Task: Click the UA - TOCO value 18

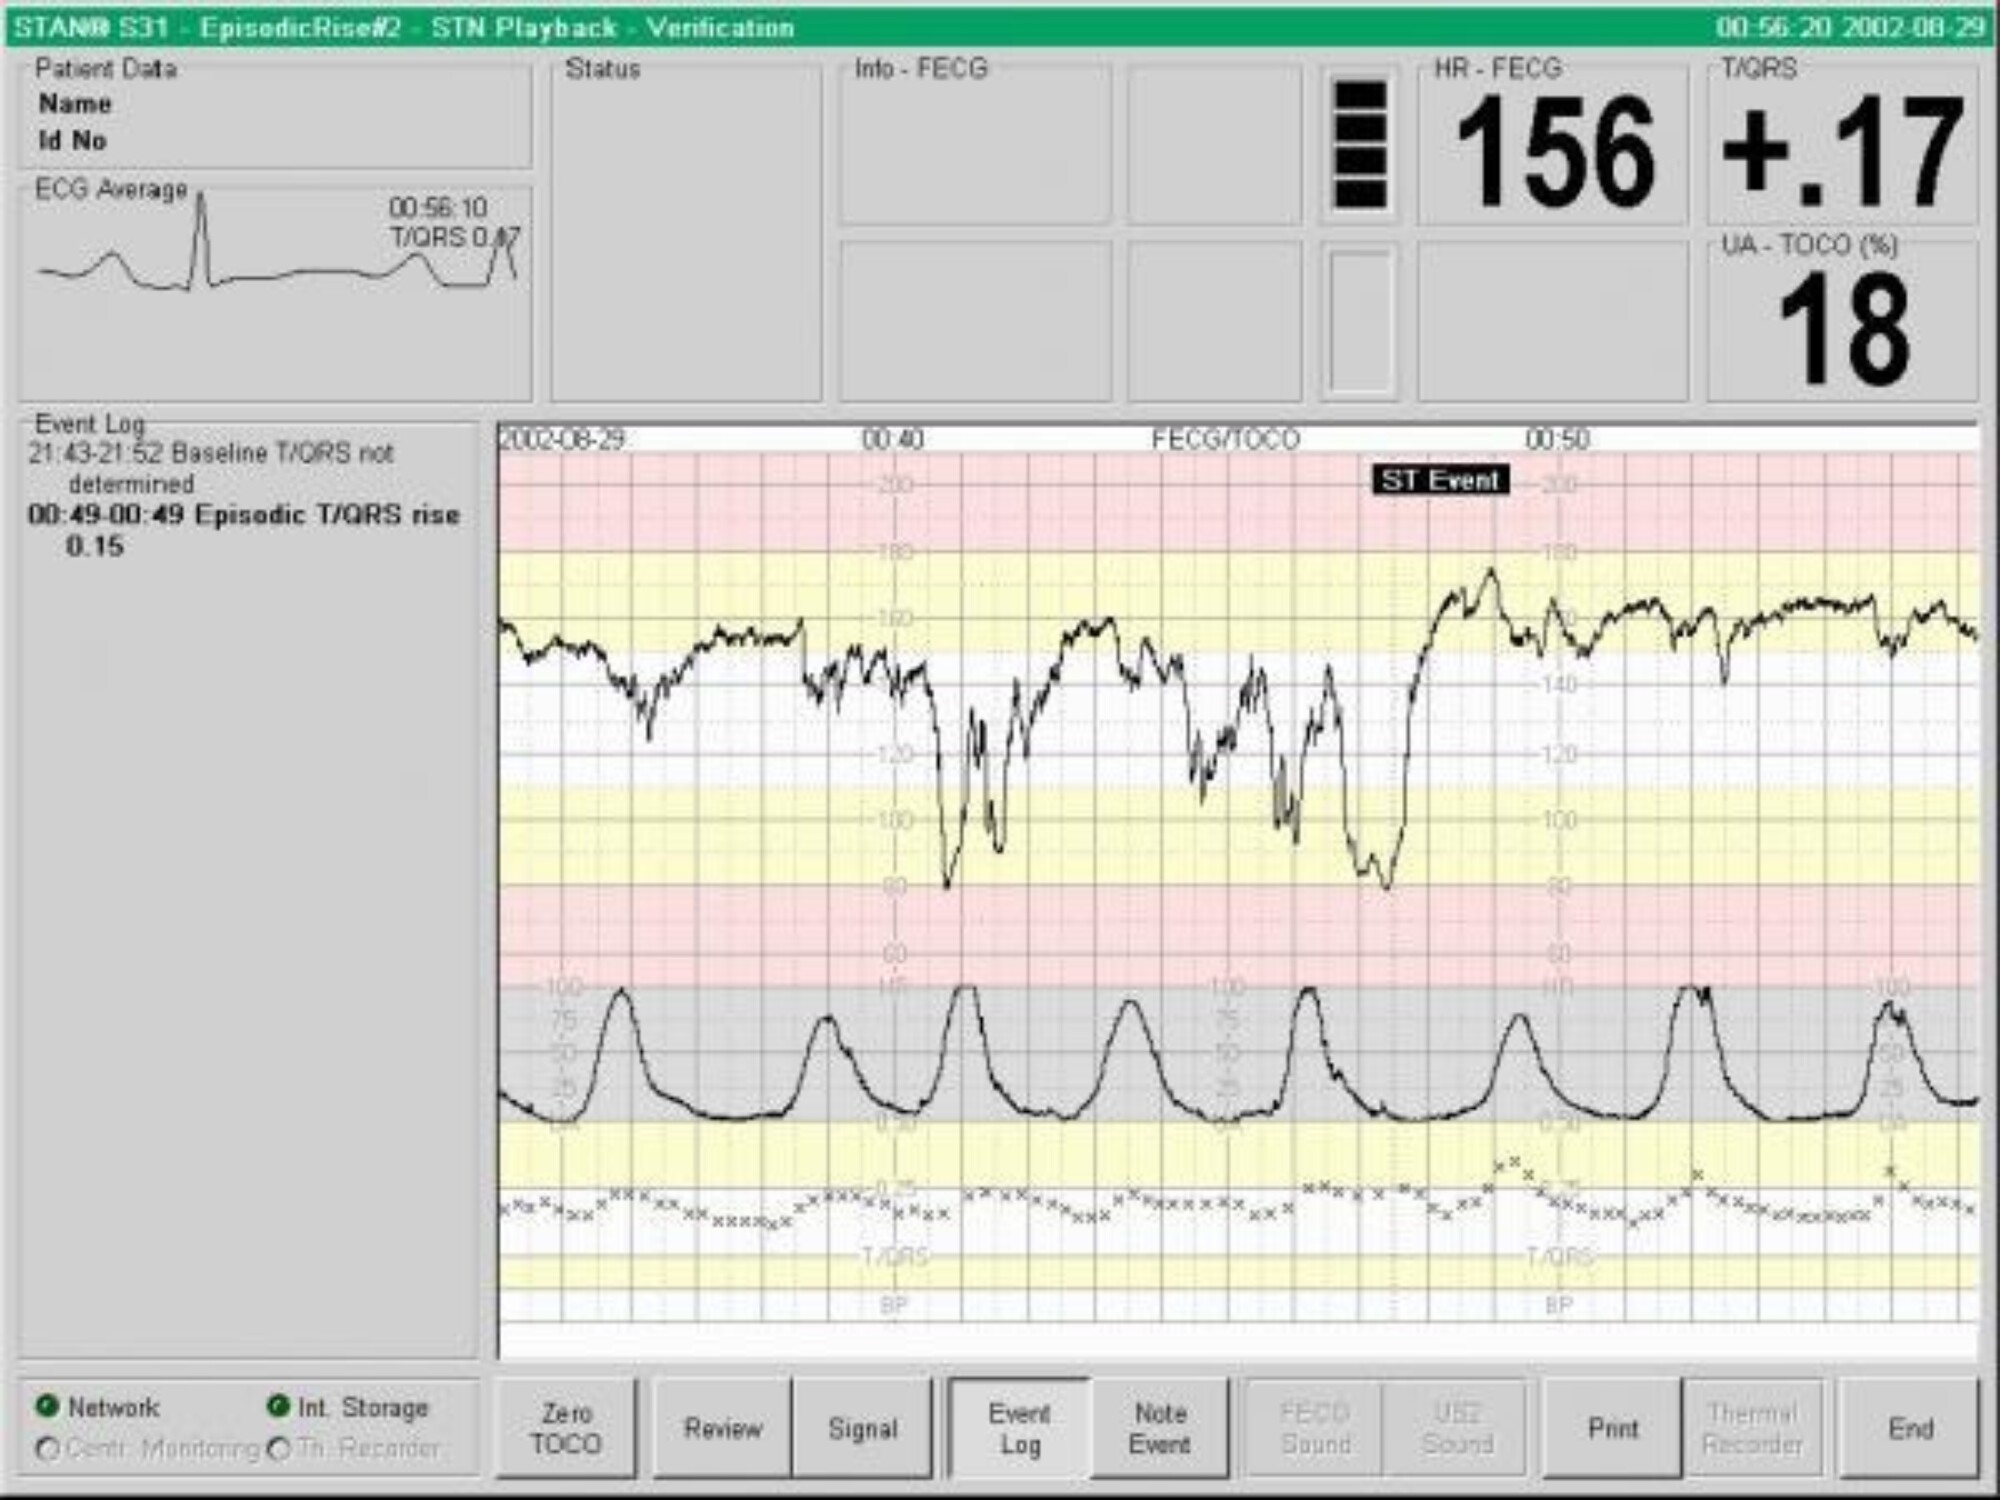Action: [1844, 328]
